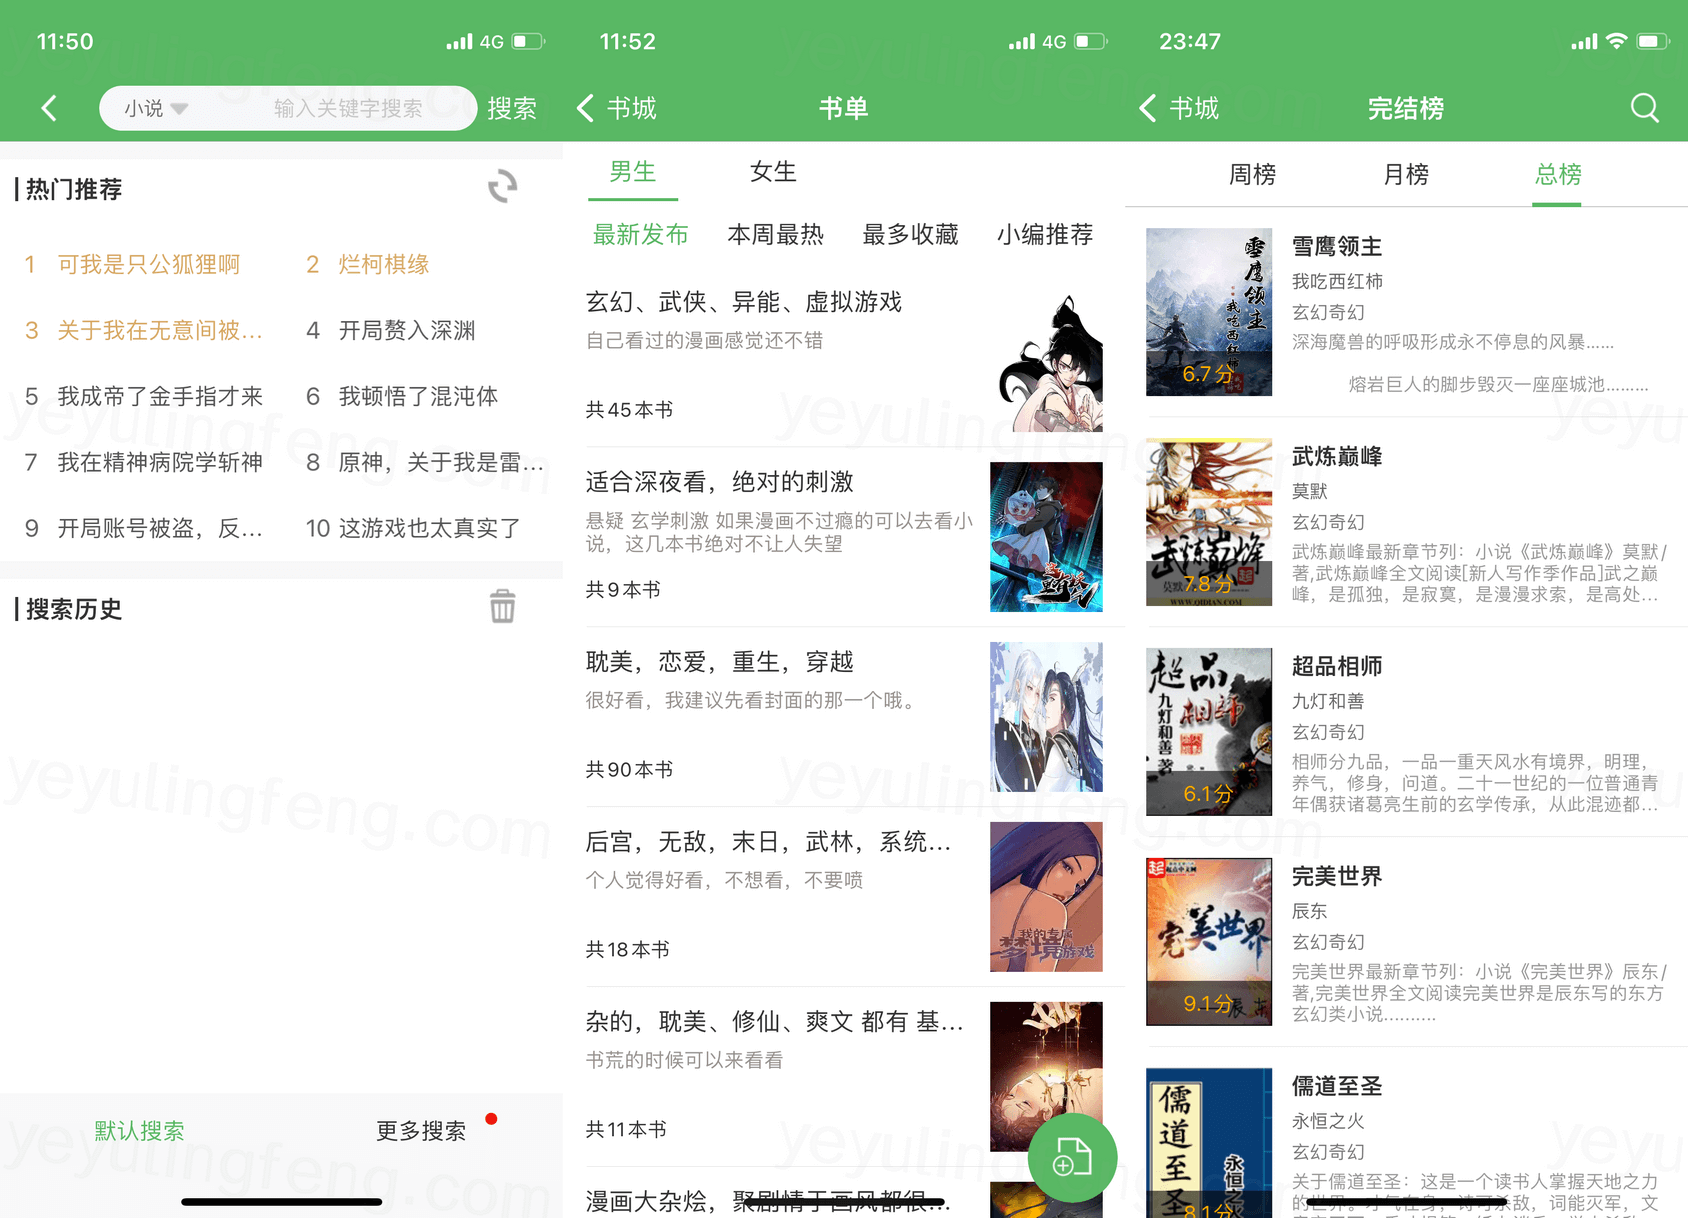Open the 完美世界 title
Screen dimensions: 1688x1218
1337,876
